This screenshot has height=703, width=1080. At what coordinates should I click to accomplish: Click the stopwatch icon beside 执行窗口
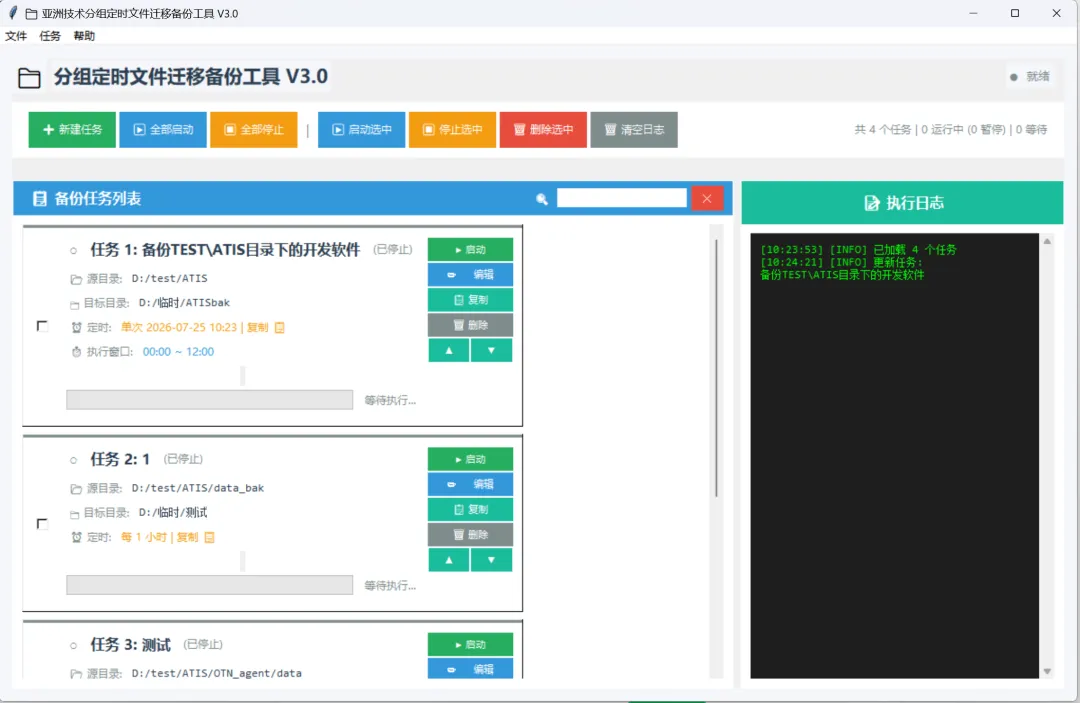(x=76, y=352)
